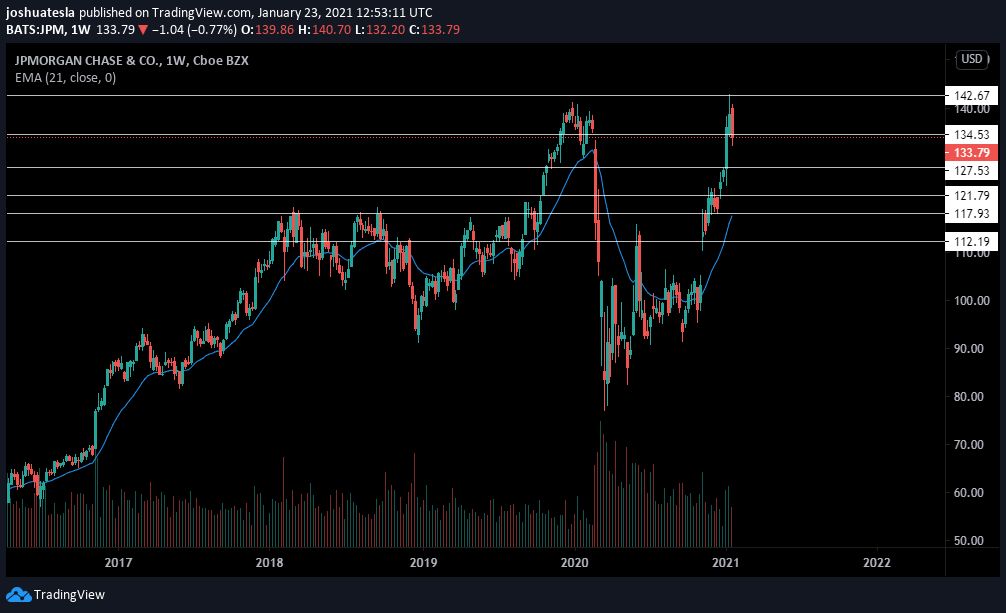Image resolution: width=1006 pixels, height=613 pixels.
Task: Click the −1.04 (−0.77%) change value
Action: [x=194, y=30]
